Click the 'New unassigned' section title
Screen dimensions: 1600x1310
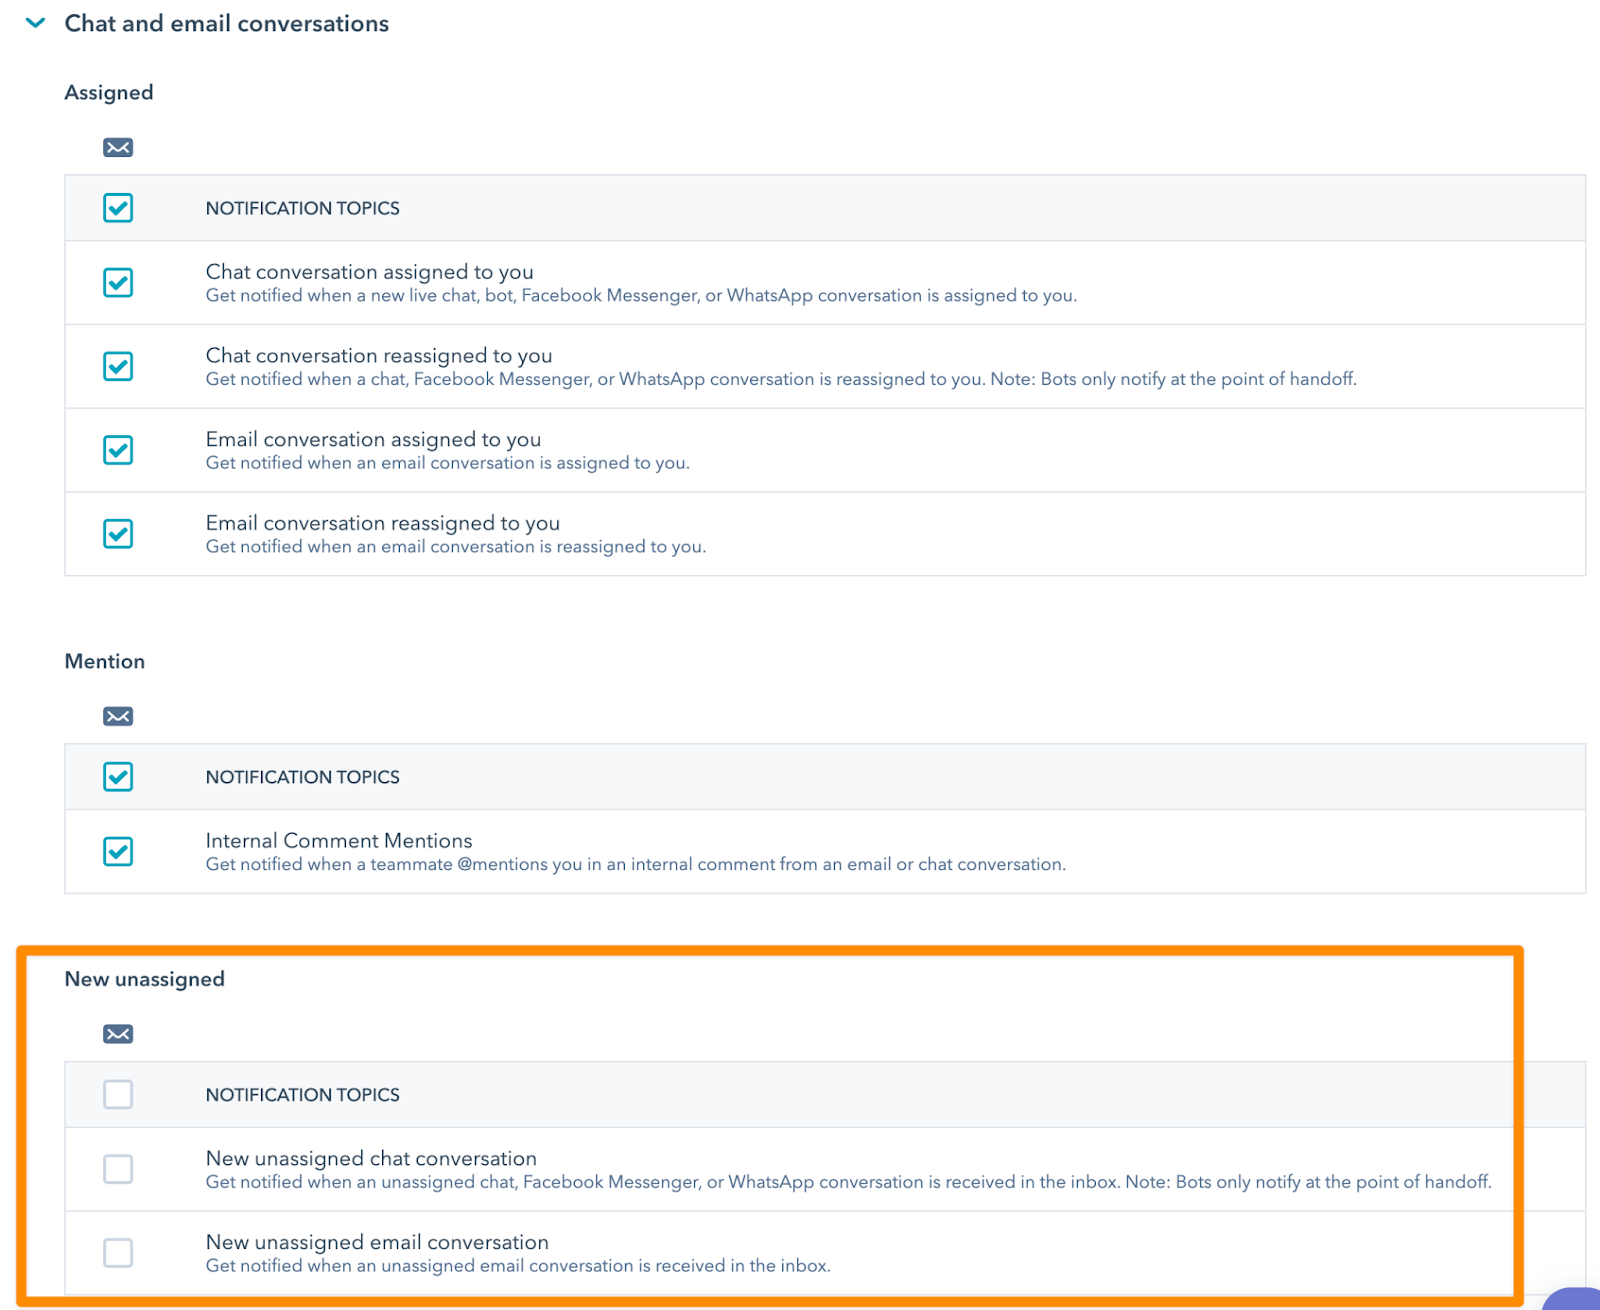(x=144, y=978)
